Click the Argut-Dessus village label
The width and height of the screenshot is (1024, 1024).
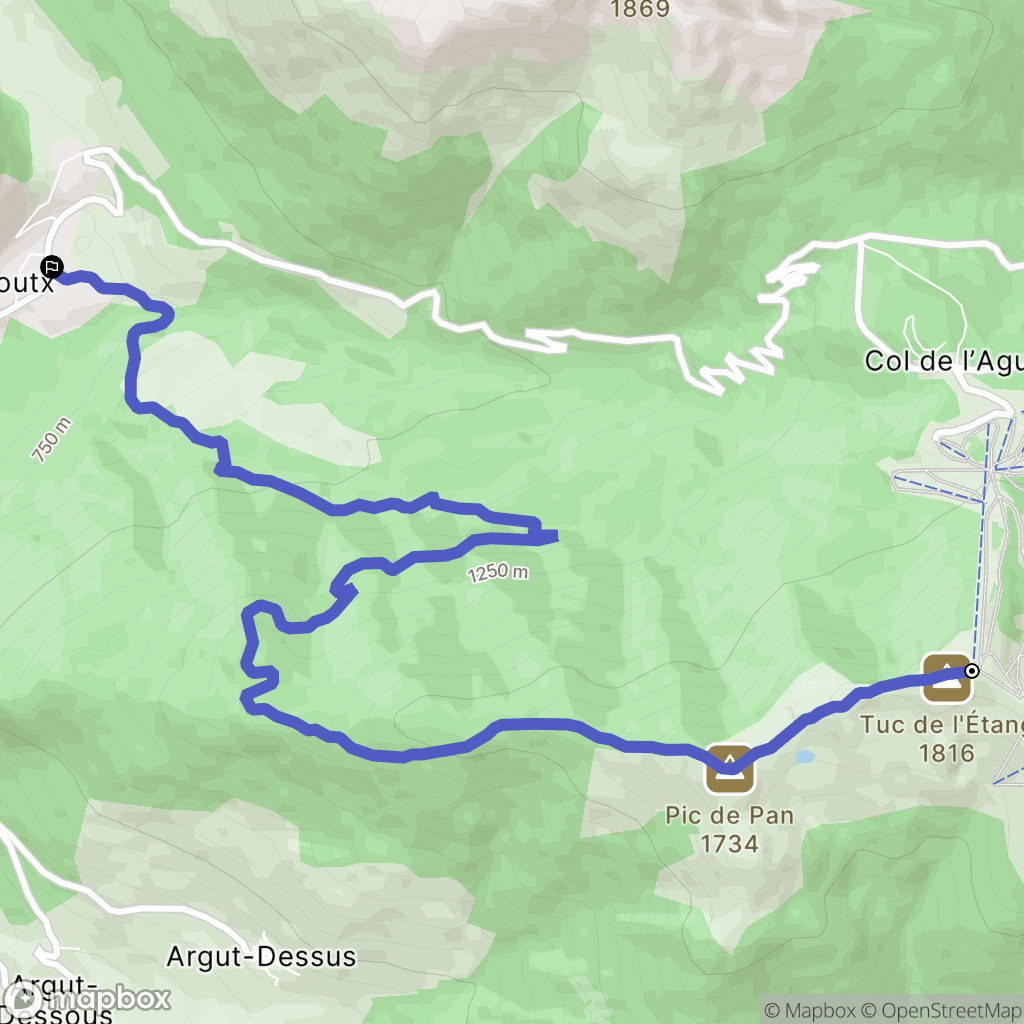tap(261, 957)
